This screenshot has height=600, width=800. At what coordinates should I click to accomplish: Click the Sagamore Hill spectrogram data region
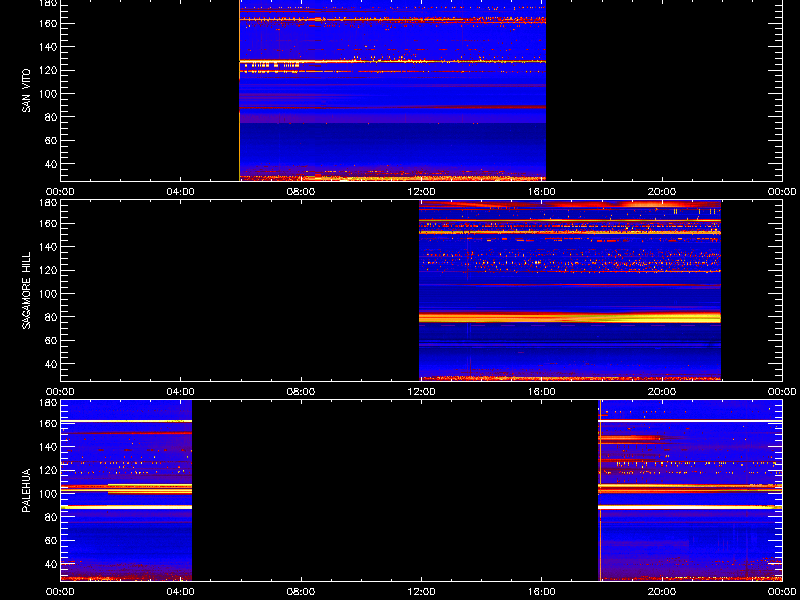point(570,290)
